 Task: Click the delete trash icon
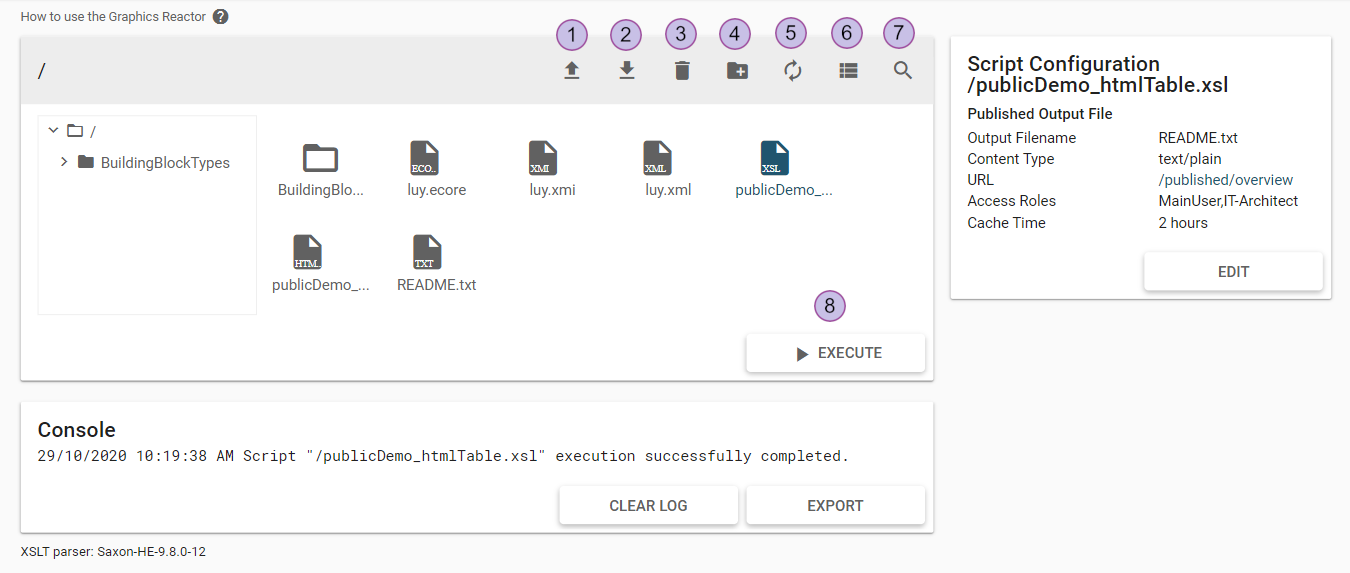682,71
